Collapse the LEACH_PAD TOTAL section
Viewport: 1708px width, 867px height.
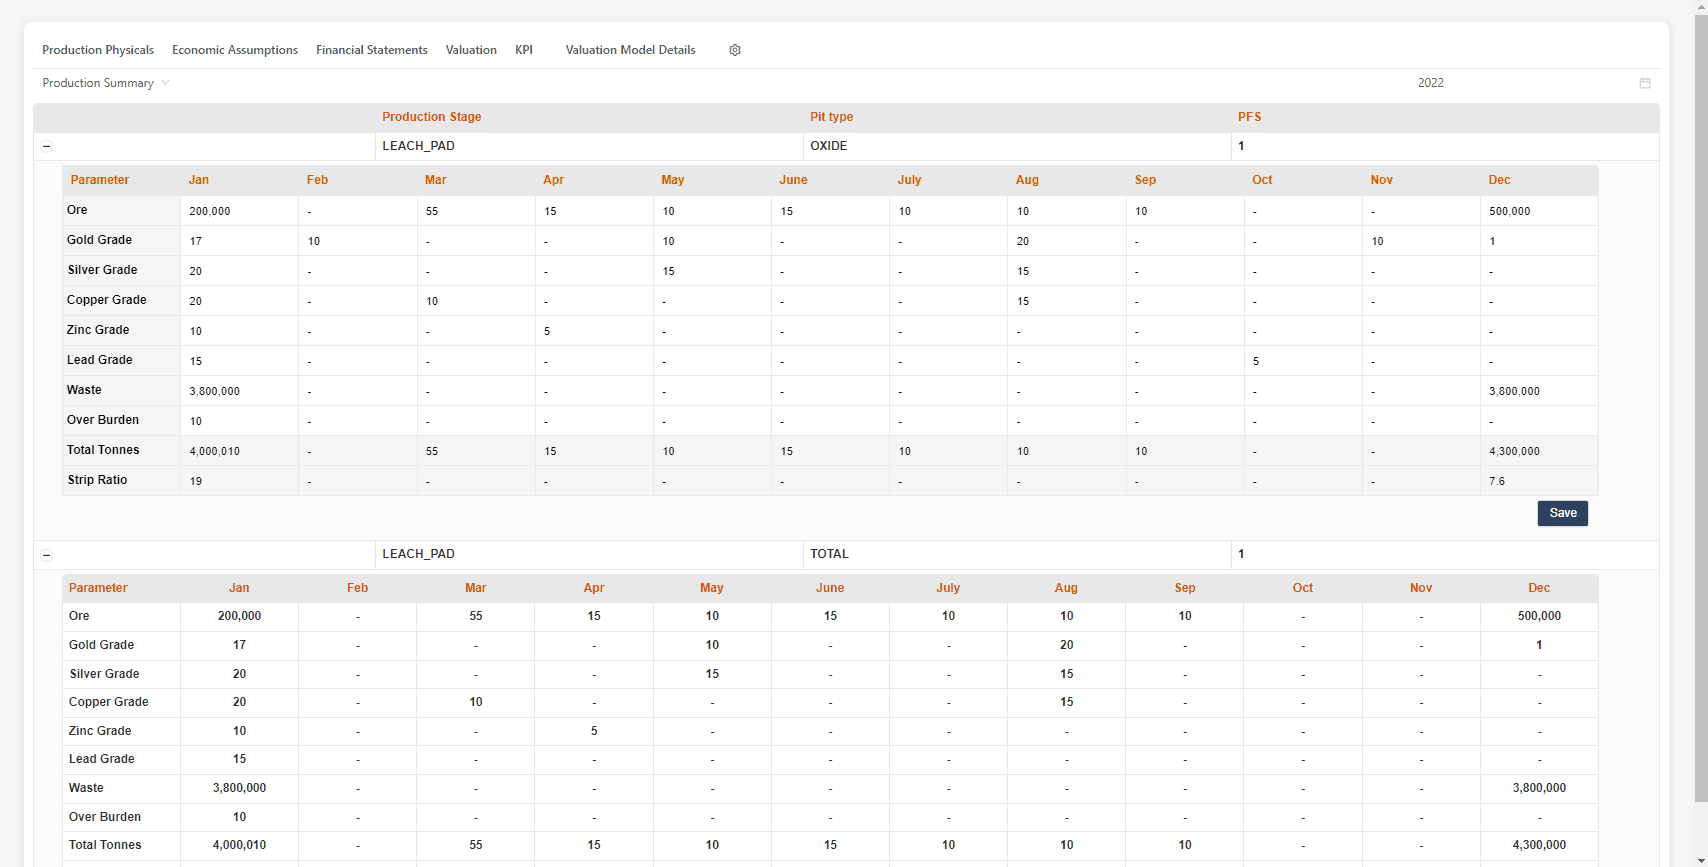tap(46, 555)
